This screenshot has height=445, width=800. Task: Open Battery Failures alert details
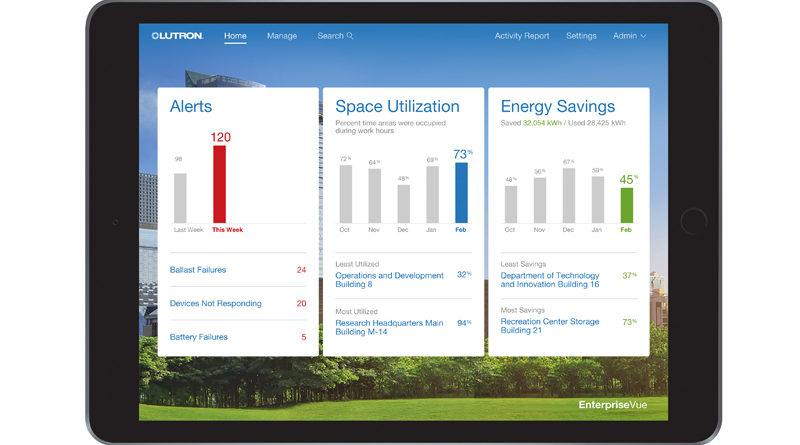pyautogui.click(x=199, y=337)
